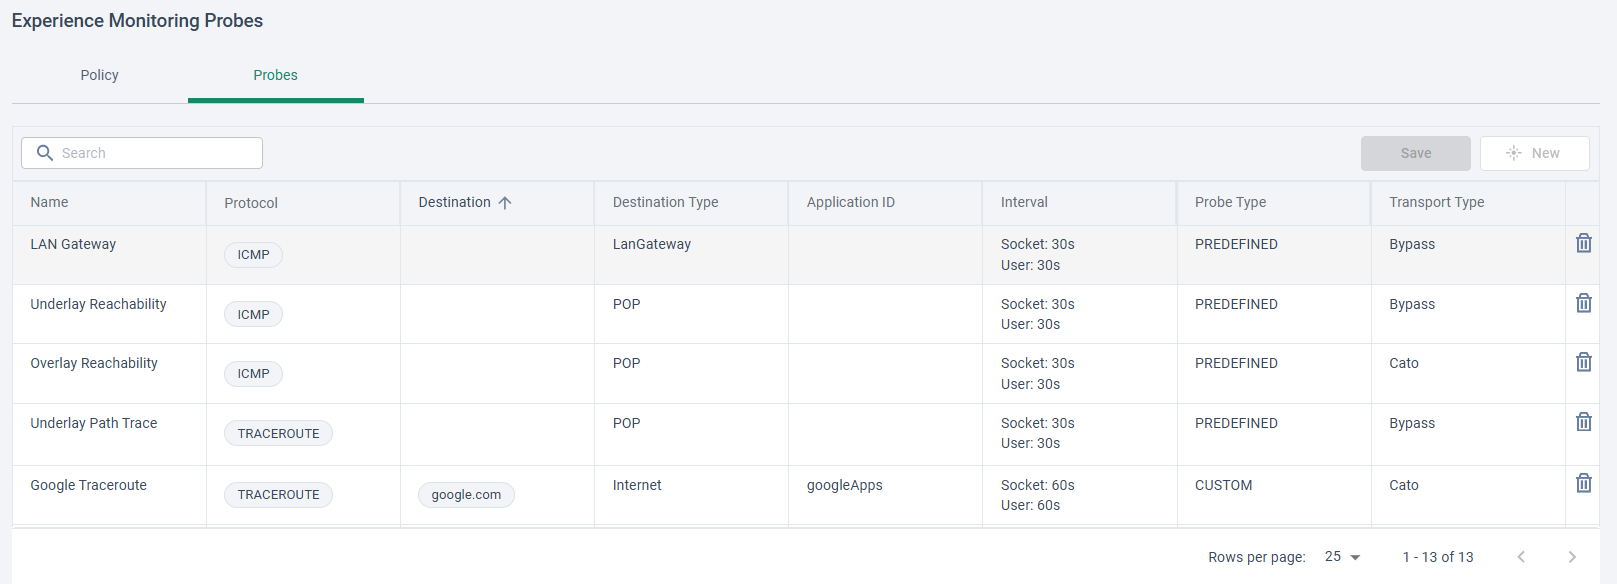This screenshot has height=584, width=1617.
Task: Click Bypass in Underlay Path Trace row
Action: [1412, 423]
